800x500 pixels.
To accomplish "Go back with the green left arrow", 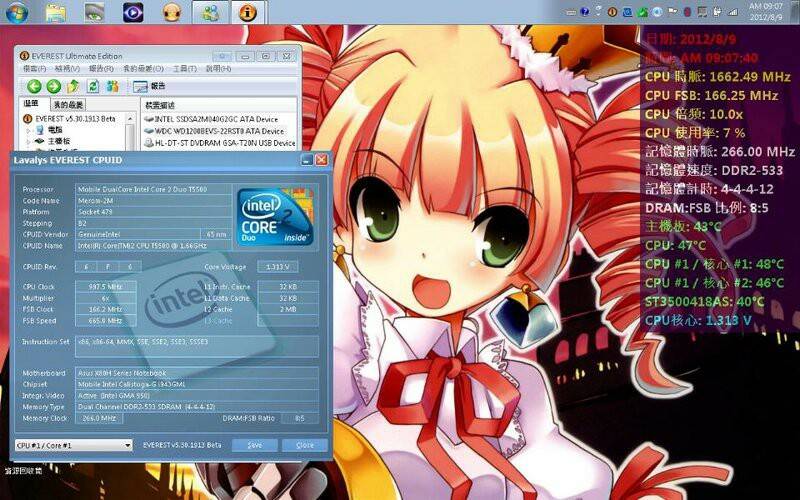I will click(x=34, y=86).
